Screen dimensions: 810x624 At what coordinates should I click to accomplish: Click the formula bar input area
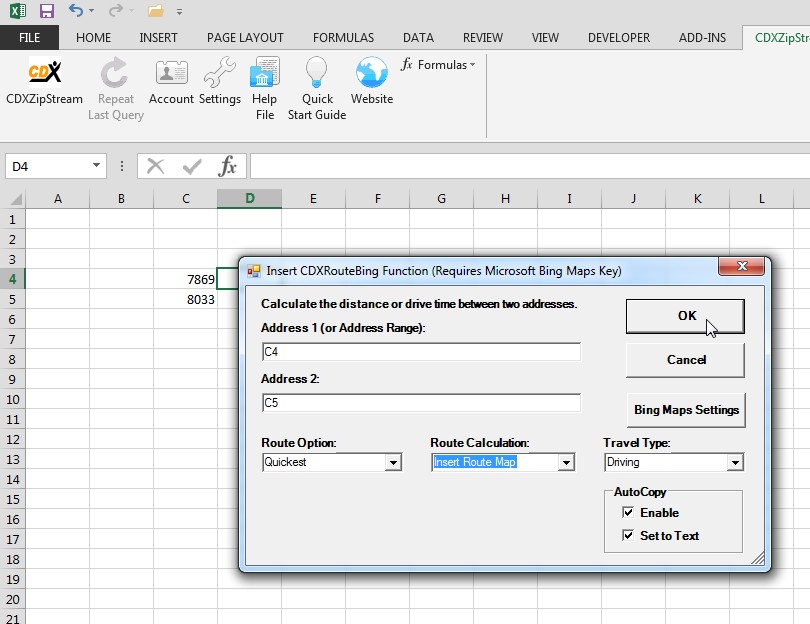[x=530, y=166]
